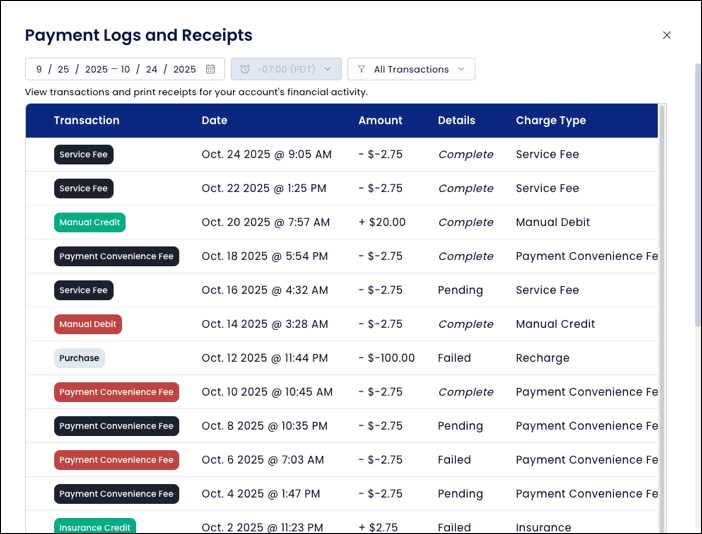Click date 'Oct. 10 2025 @ 10:45 AM'
The image size is (702, 534).
pos(267,392)
